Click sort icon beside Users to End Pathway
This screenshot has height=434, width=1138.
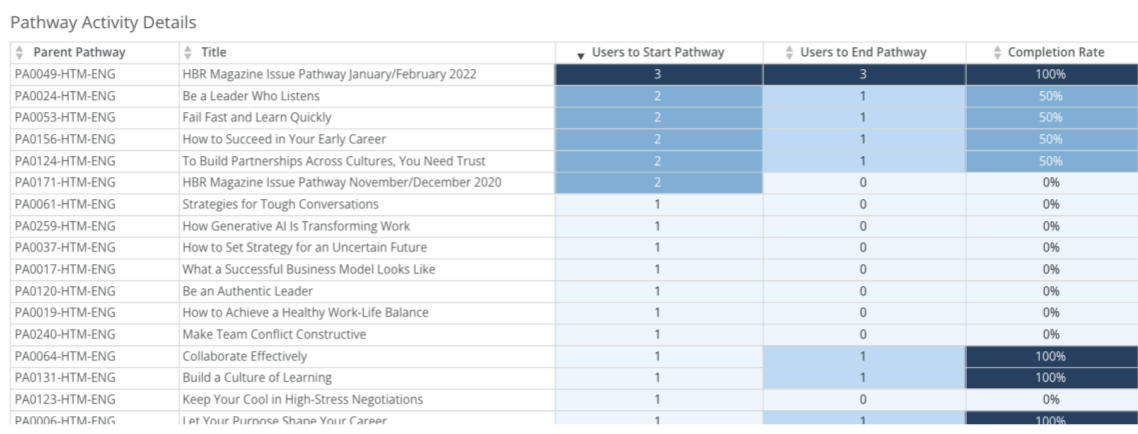pyautogui.click(x=789, y=52)
